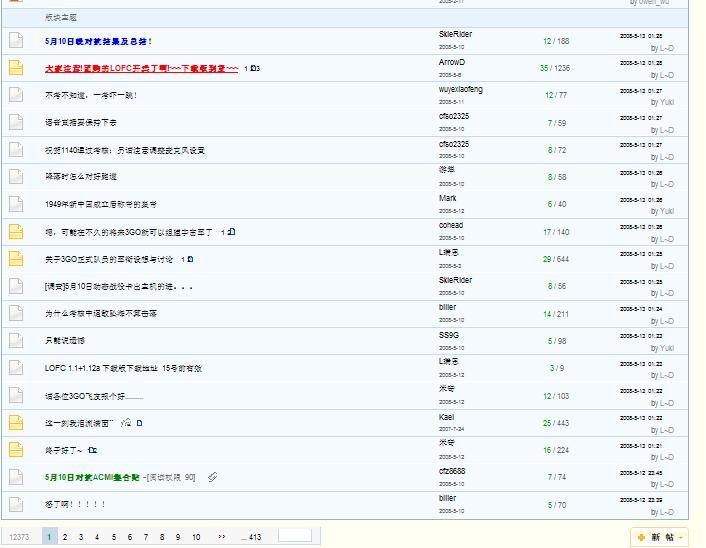706x548 pixels.
Task: Open last poster Yuki on wuyexiaofeng's thread
Action: [667, 102]
